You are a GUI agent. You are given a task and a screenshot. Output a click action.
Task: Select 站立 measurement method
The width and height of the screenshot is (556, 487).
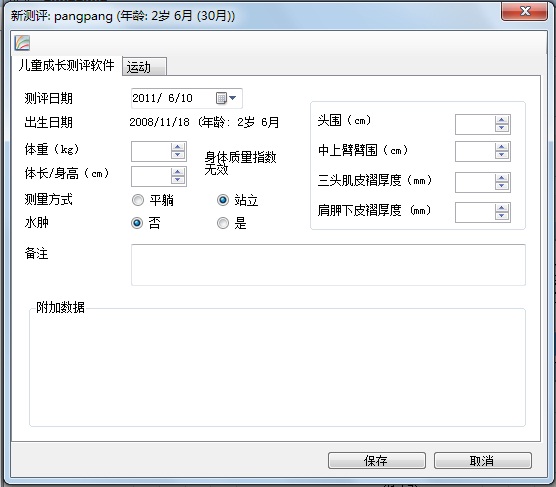pyautogui.click(x=223, y=200)
